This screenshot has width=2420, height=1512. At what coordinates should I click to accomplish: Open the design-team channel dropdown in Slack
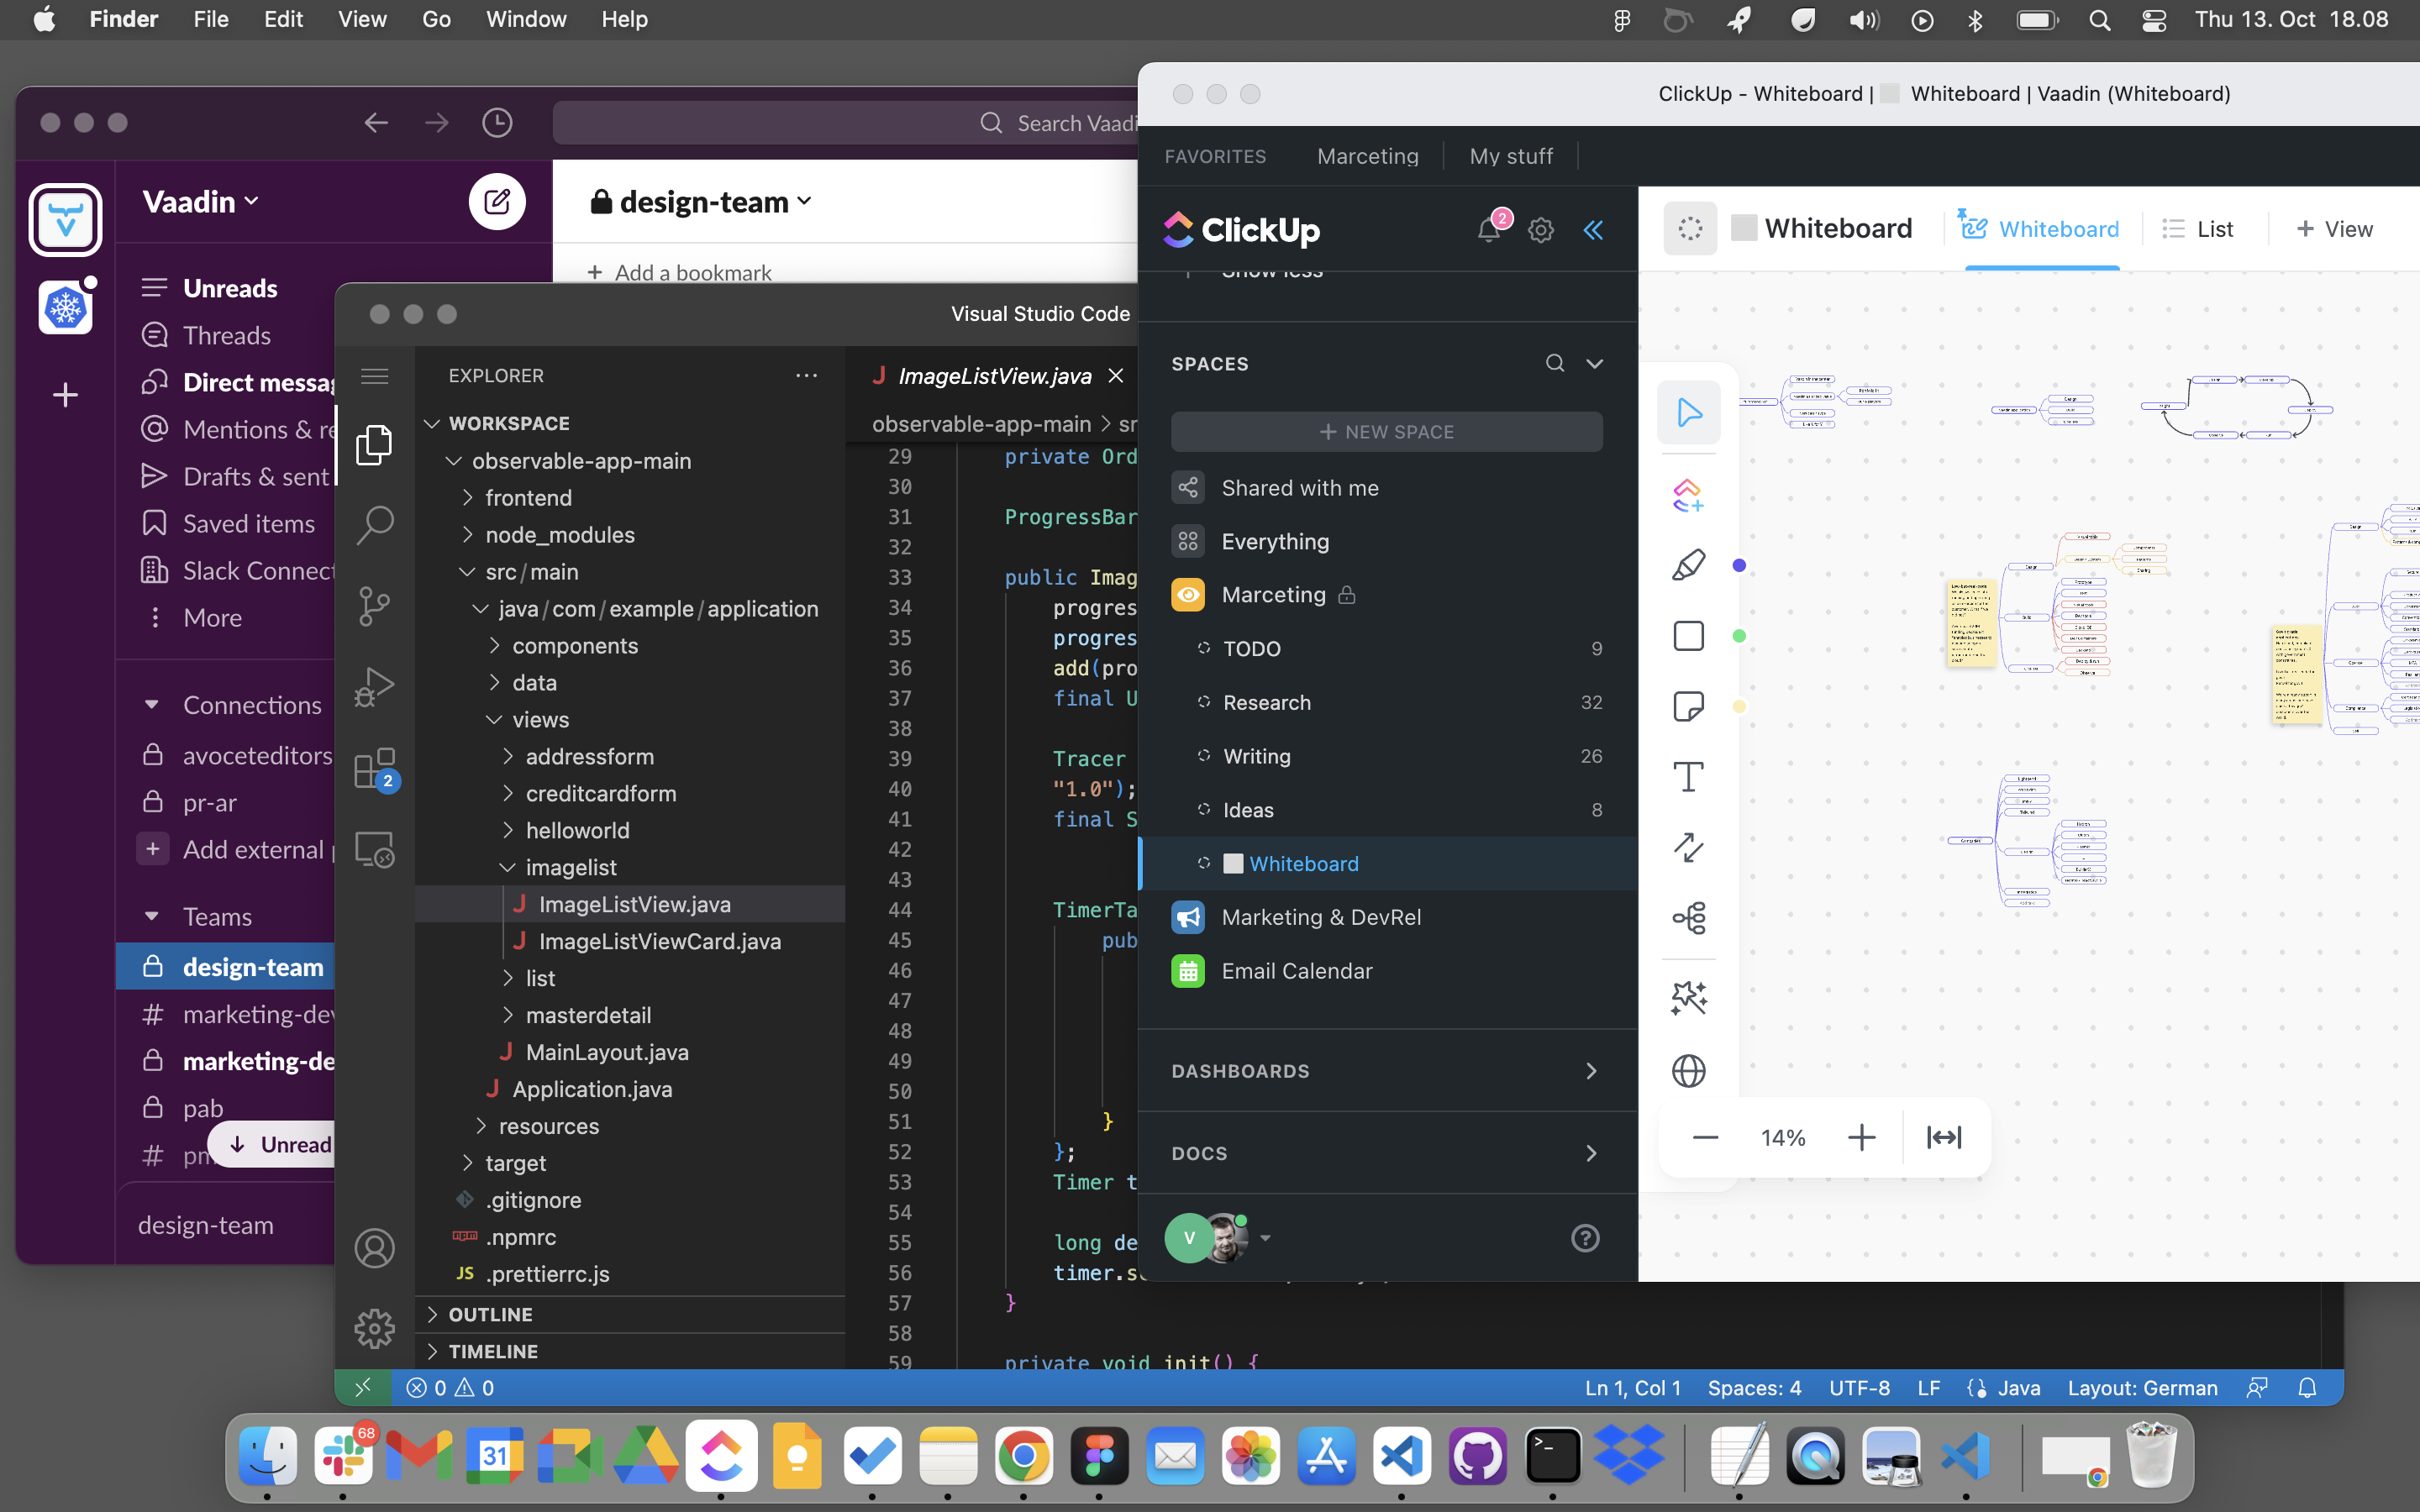coord(701,202)
